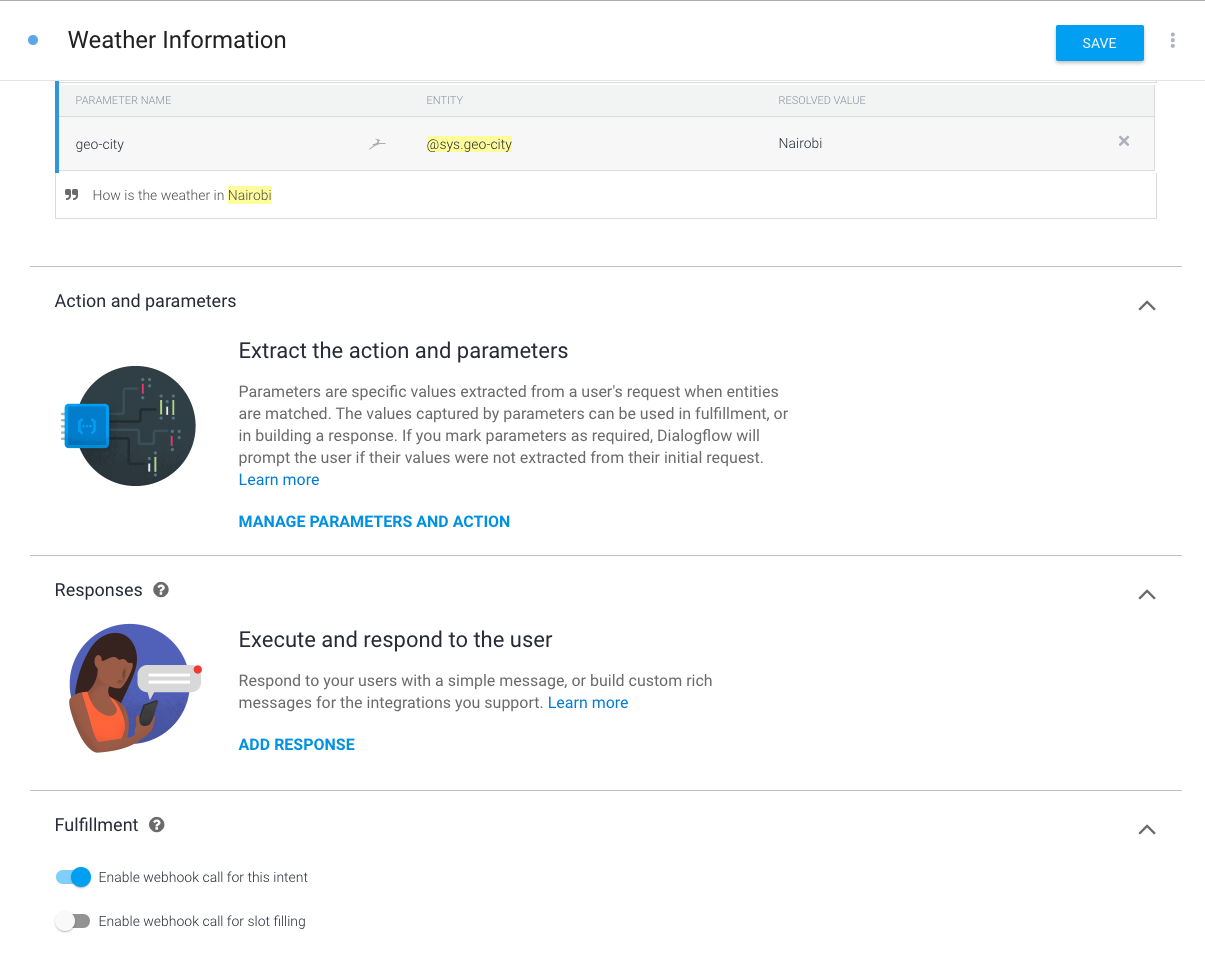Click MANAGE PARAMETERS AND ACTION

tap(374, 521)
